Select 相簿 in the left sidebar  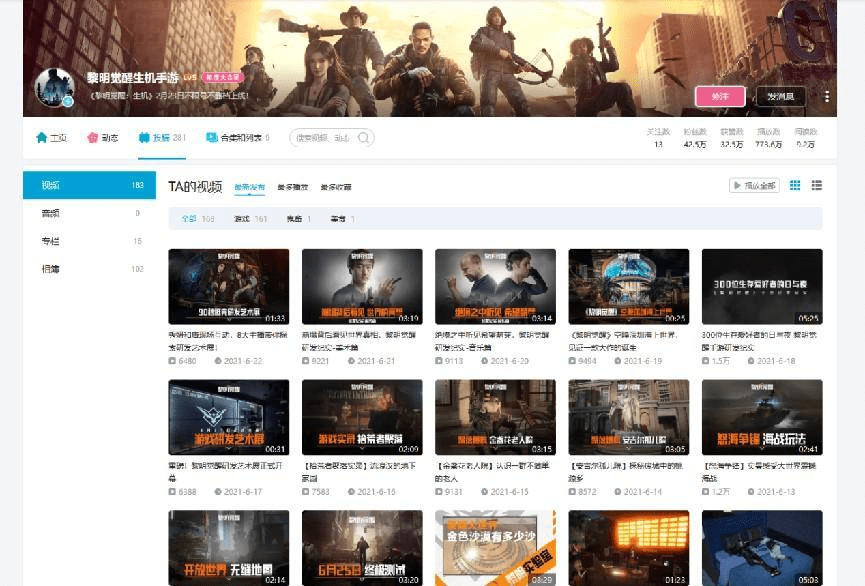click(x=89, y=269)
